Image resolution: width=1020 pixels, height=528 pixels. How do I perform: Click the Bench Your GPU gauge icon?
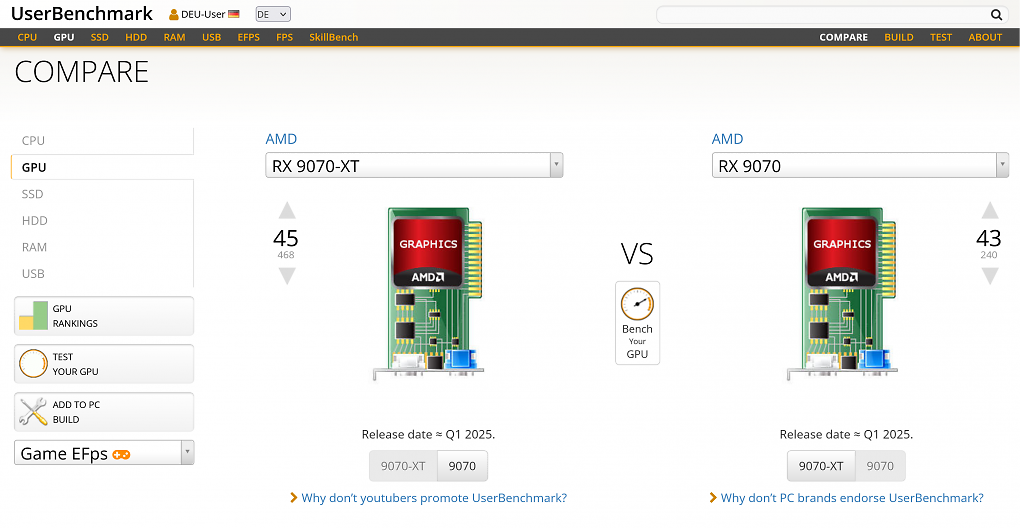pos(637,304)
